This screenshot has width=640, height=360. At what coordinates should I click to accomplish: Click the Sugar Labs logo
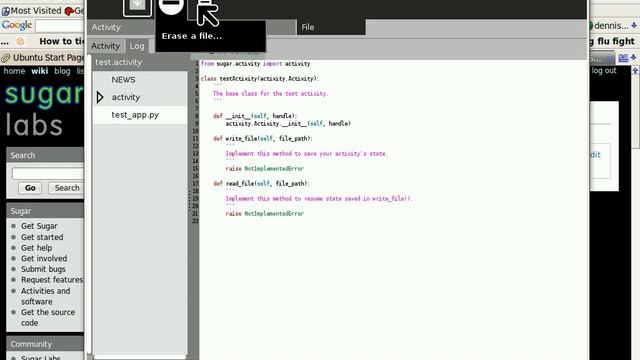tap(44, 109)
